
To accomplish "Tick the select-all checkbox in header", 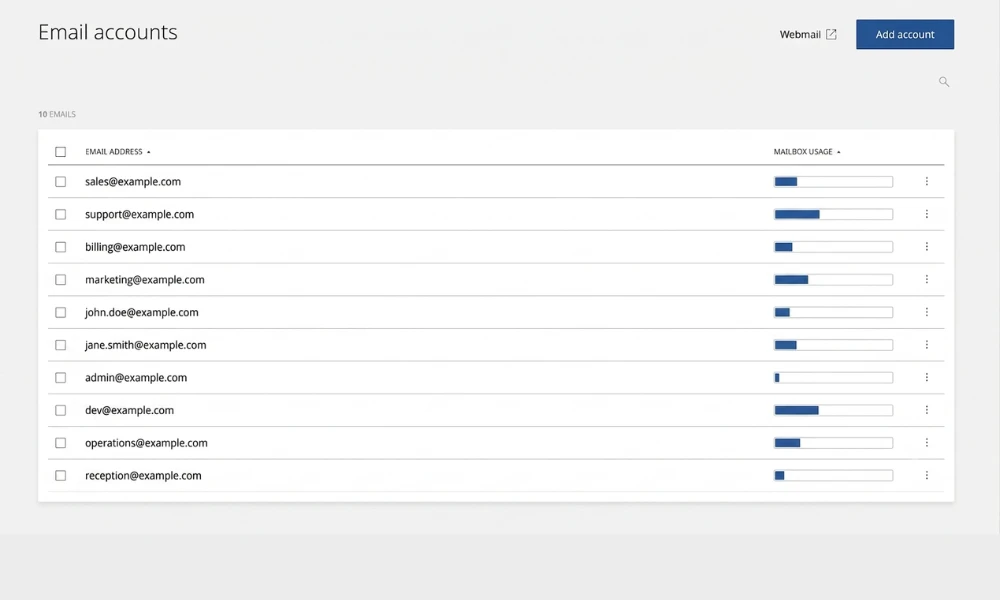I will (61, 152).
